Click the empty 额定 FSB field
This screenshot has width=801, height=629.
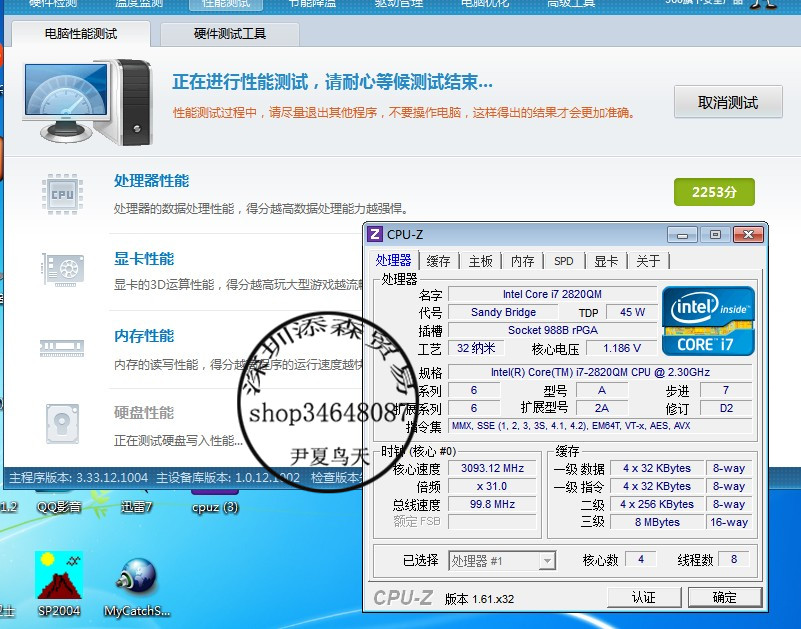tap(492, 522)
